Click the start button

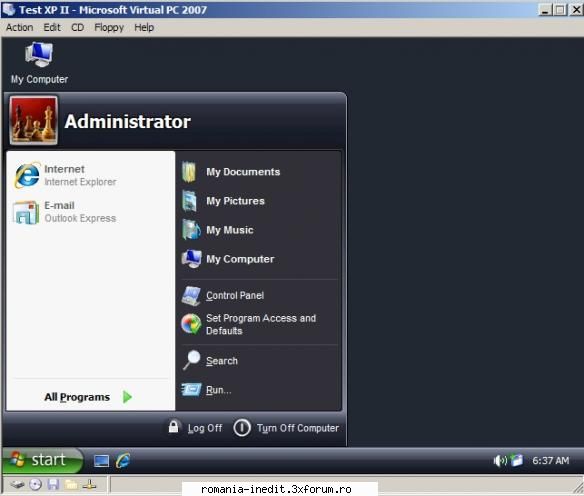pos(42,460)
